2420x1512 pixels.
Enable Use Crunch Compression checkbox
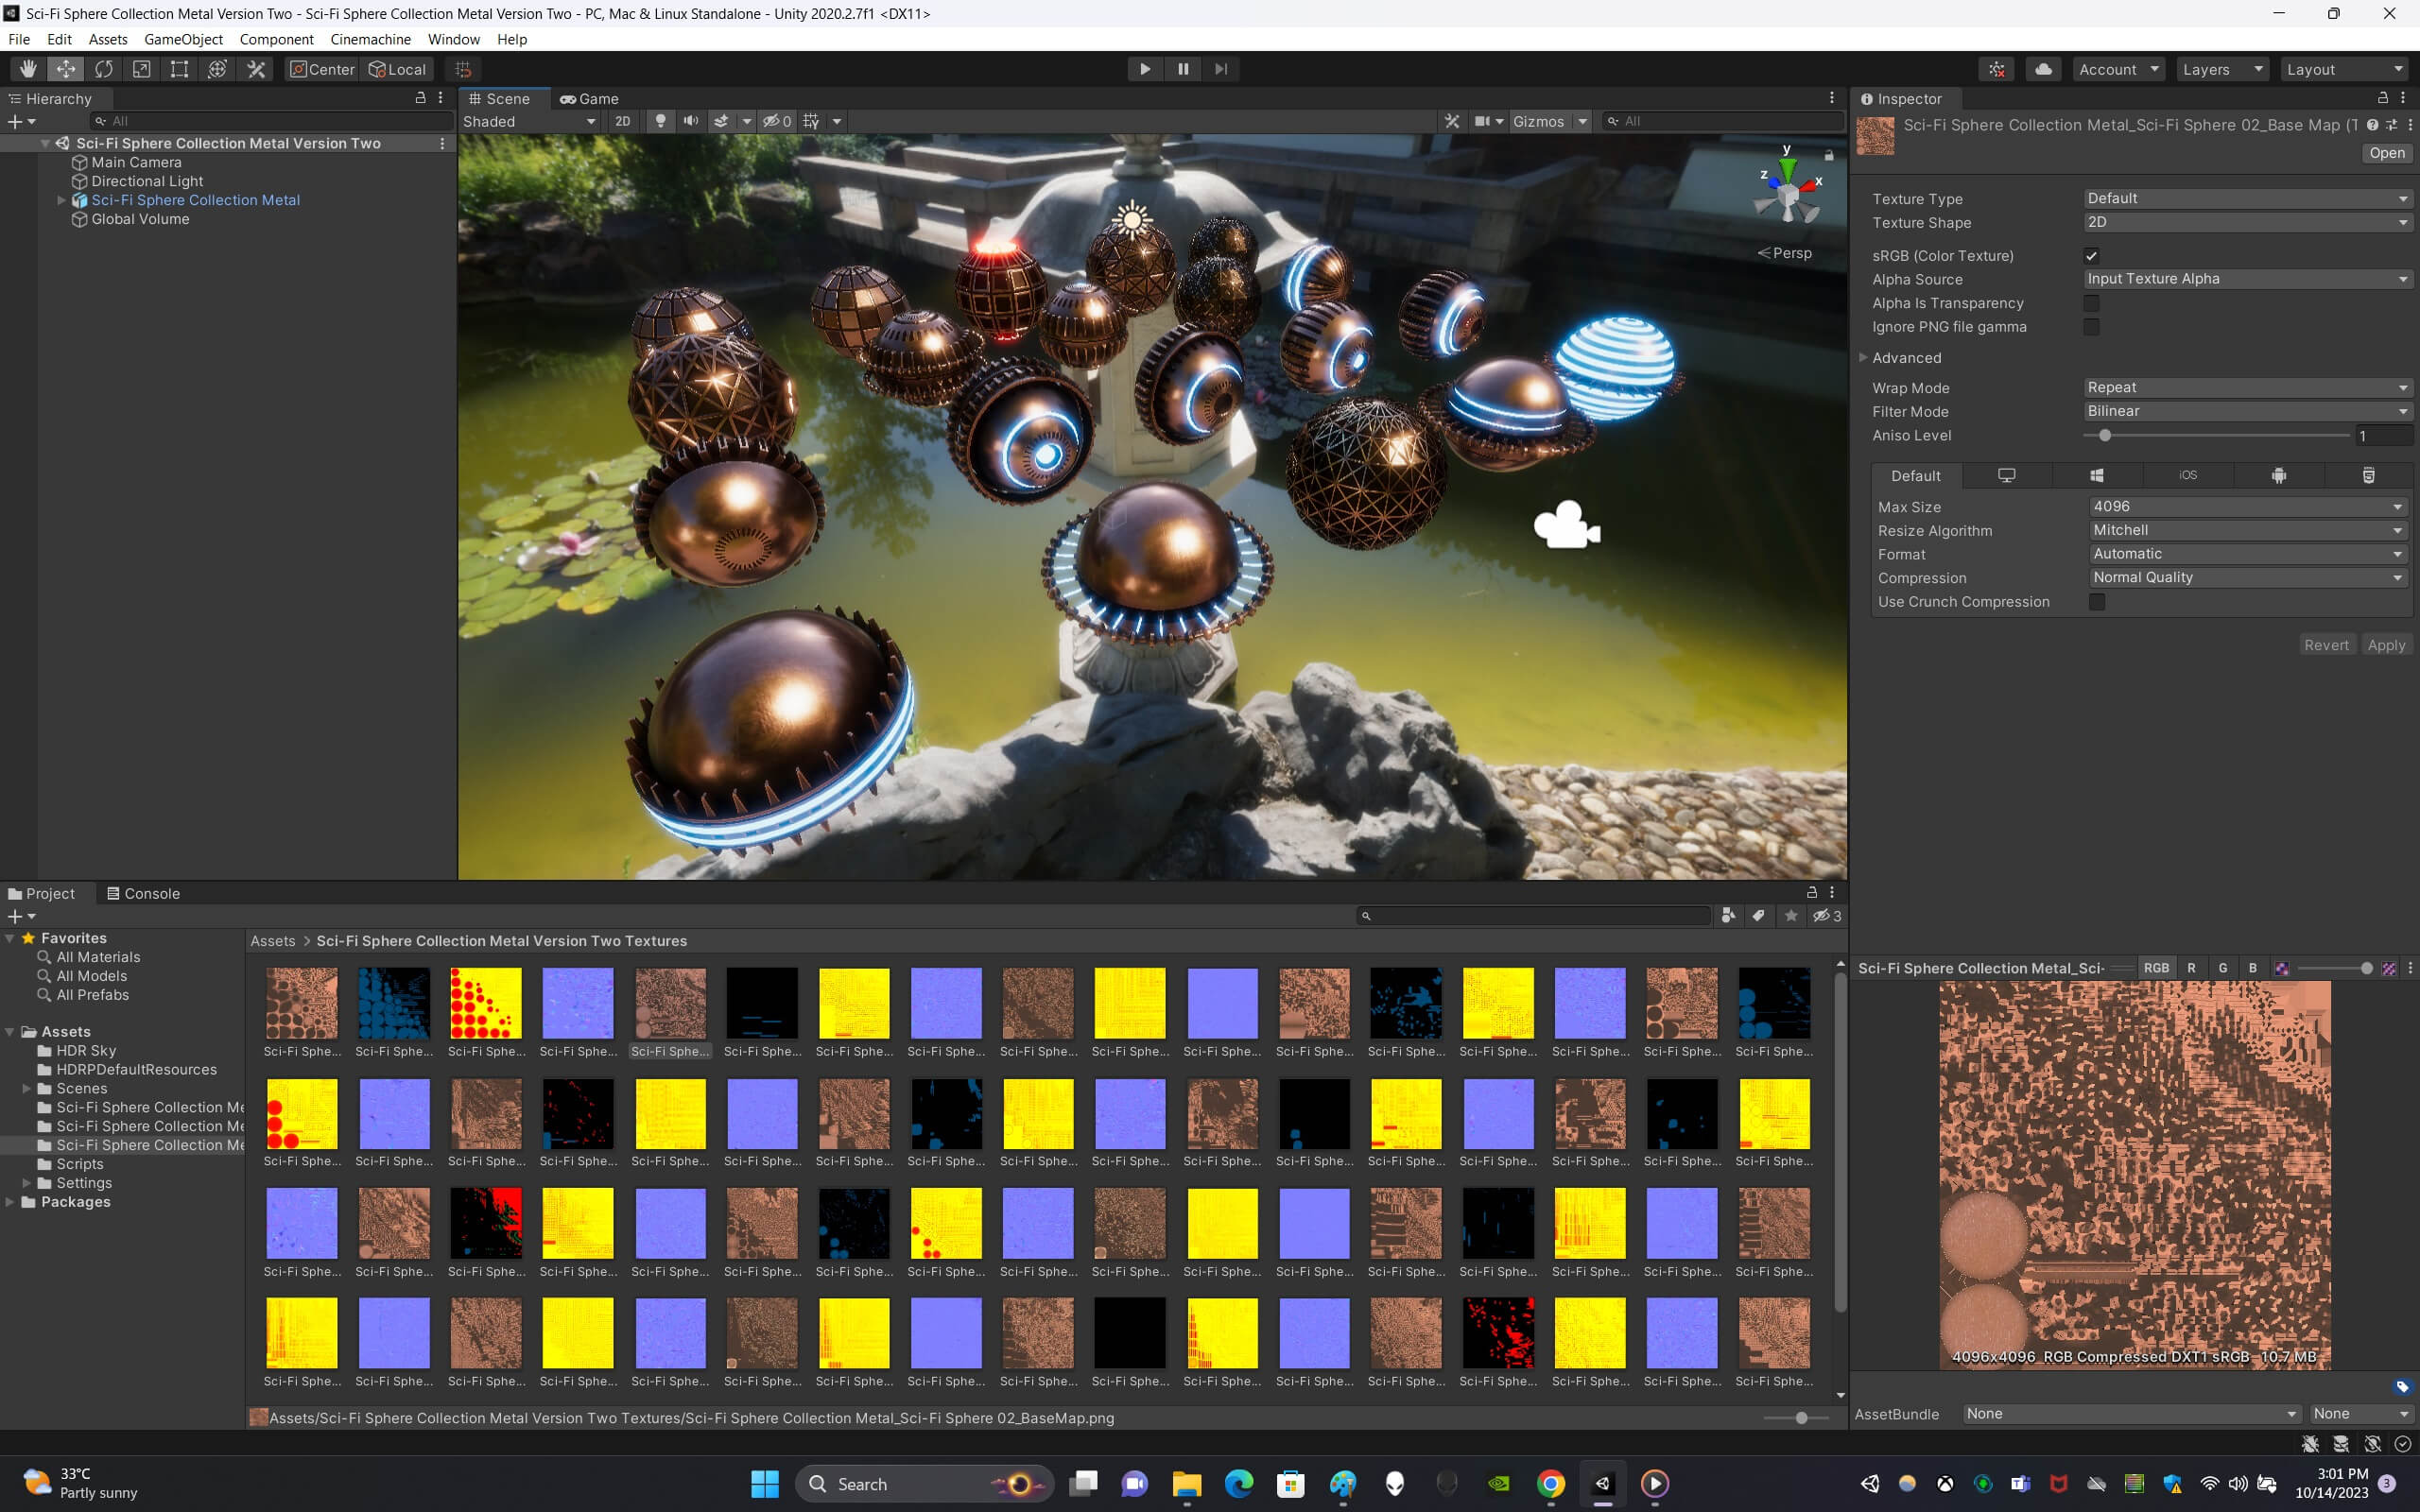coord(2097,602)
